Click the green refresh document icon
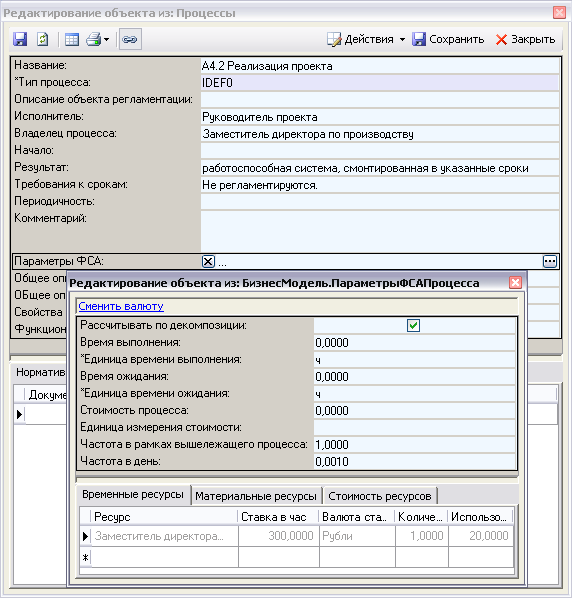The width and height of the screenshot is (572, 598). pos(42,39)
